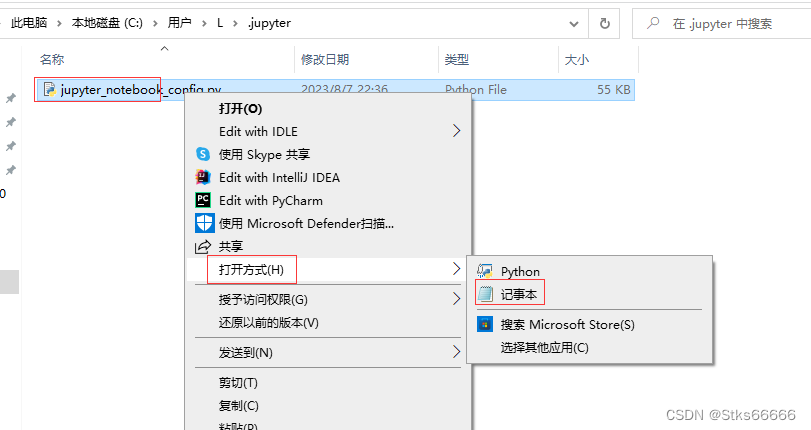
Task: Navigate to 本地磁盘 (C:) breadcrumb
Action: tap(107, 23)
